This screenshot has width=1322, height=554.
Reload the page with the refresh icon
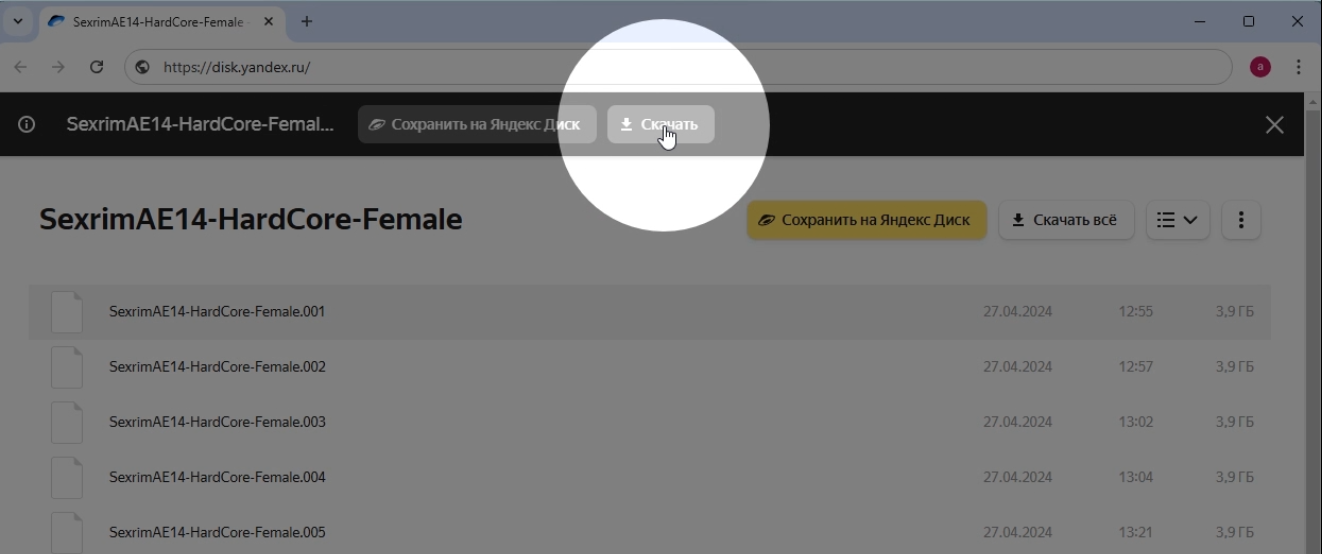point(97,67)
